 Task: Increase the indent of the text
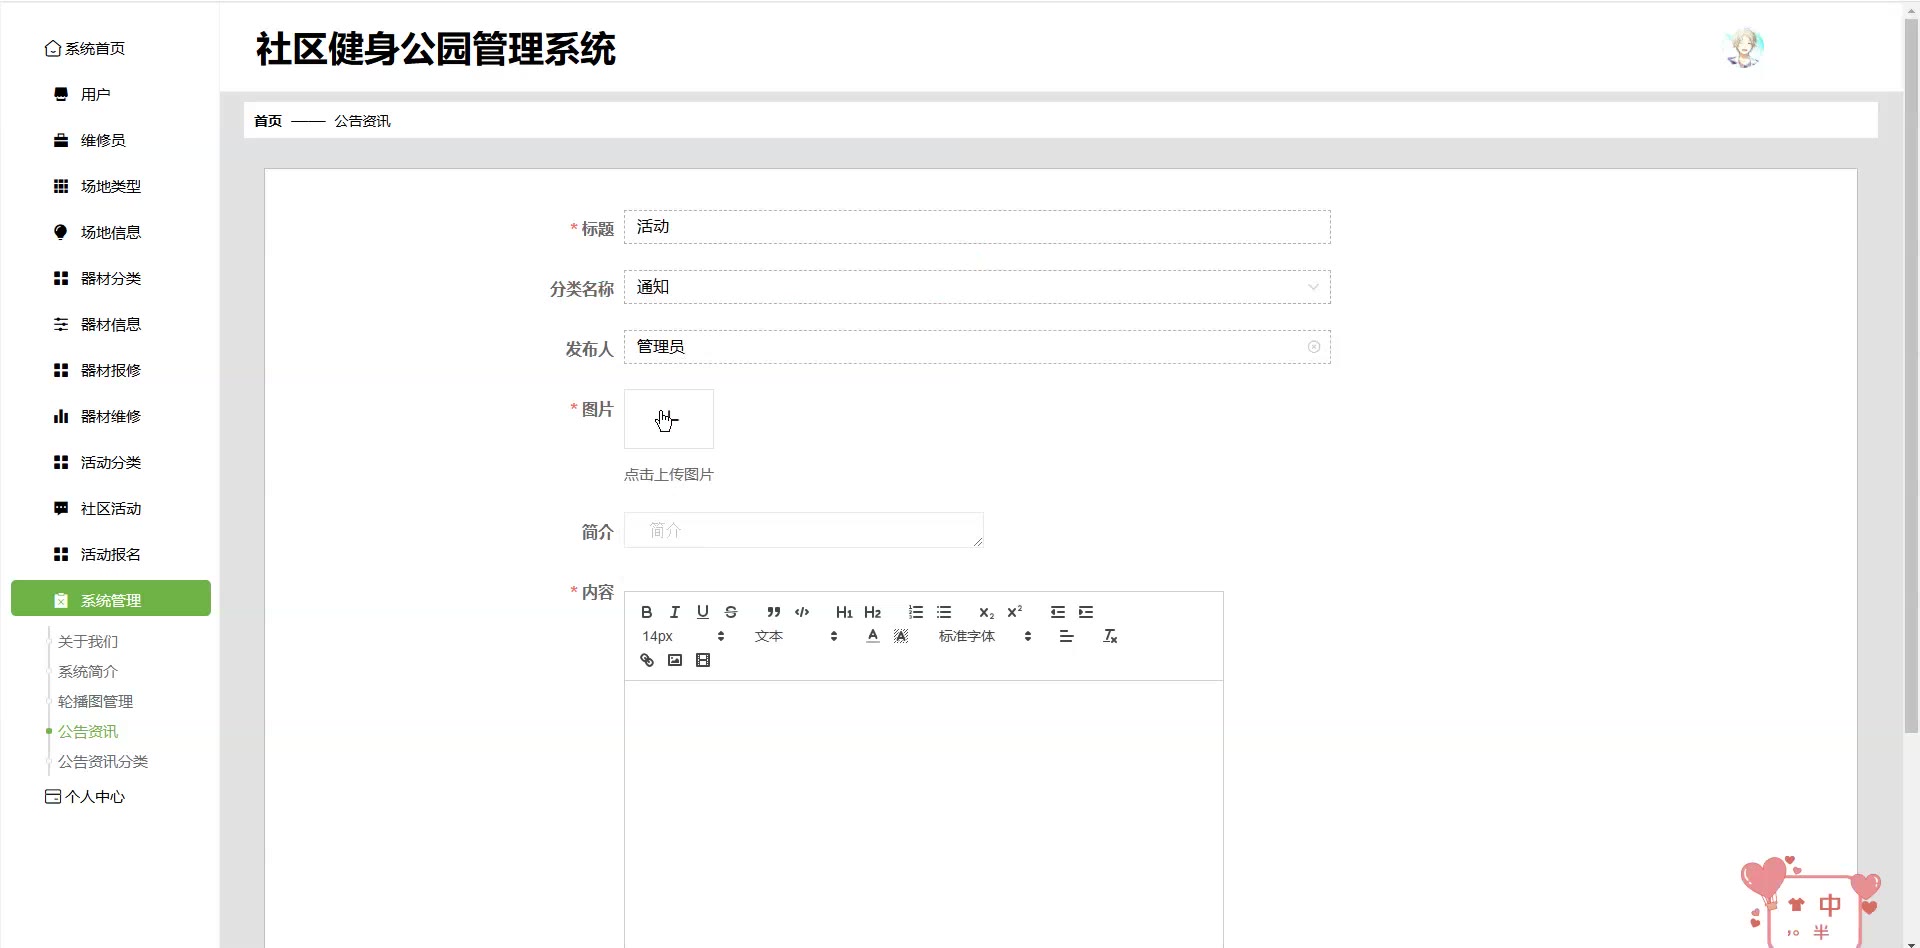click(x=1086, y=612)
